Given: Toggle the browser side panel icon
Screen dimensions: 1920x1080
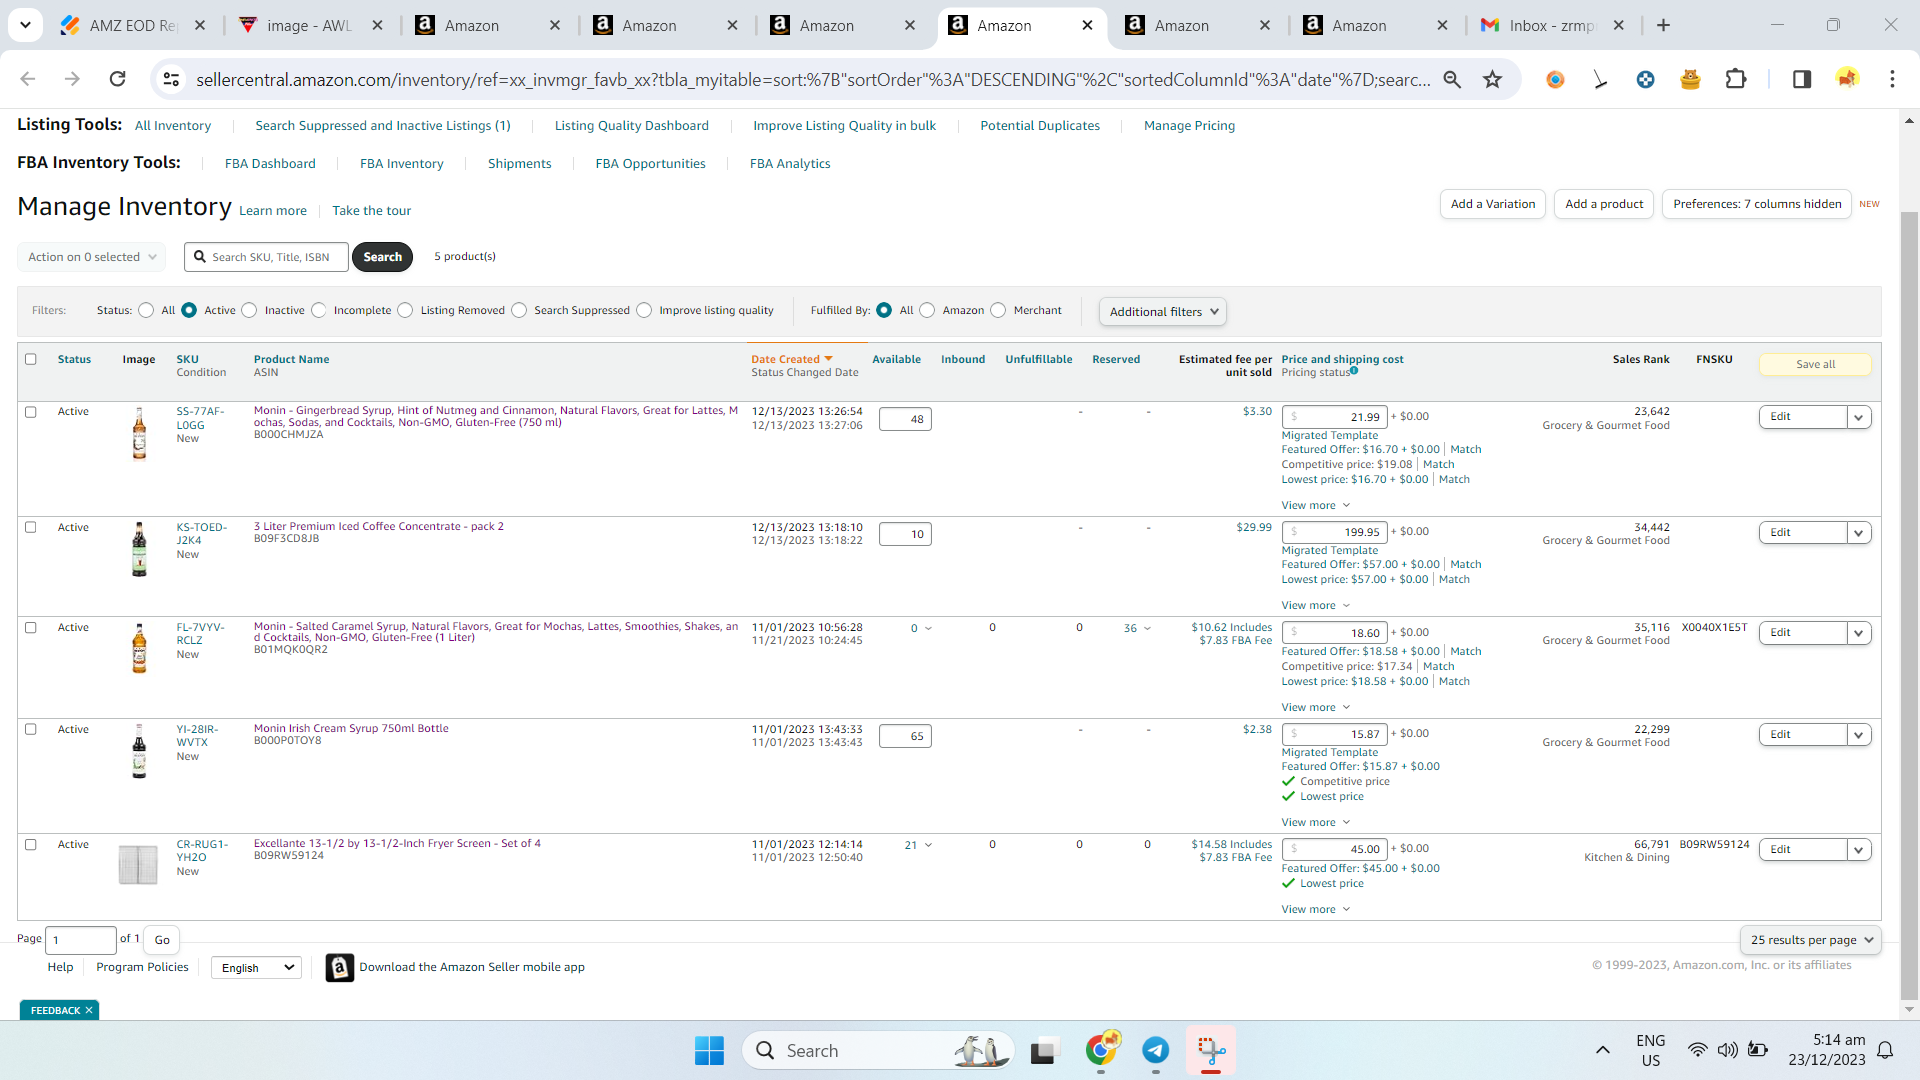Looking at the screenshot, I should 1801,79.
